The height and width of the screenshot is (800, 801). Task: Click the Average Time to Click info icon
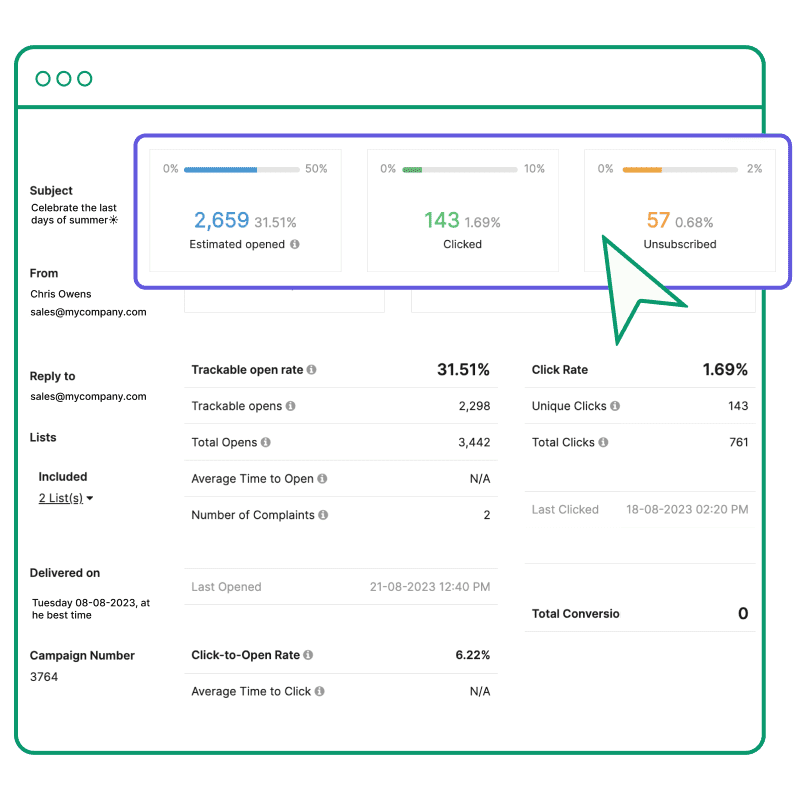point(319,691)
